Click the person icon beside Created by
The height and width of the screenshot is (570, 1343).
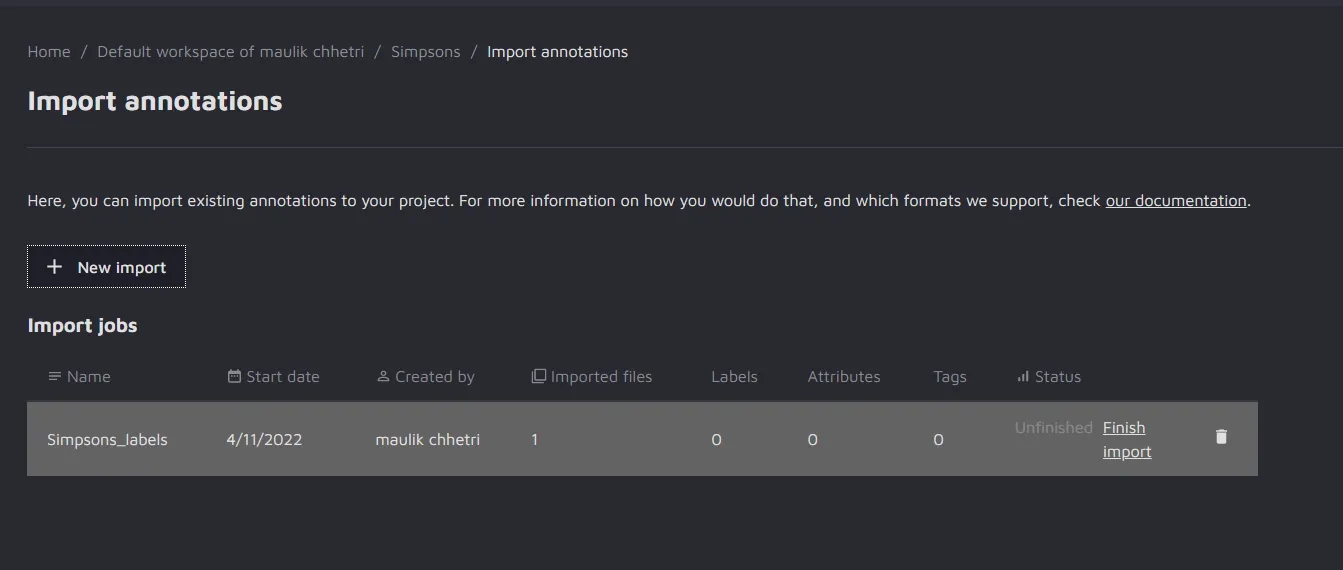click(x=383, y=377)
